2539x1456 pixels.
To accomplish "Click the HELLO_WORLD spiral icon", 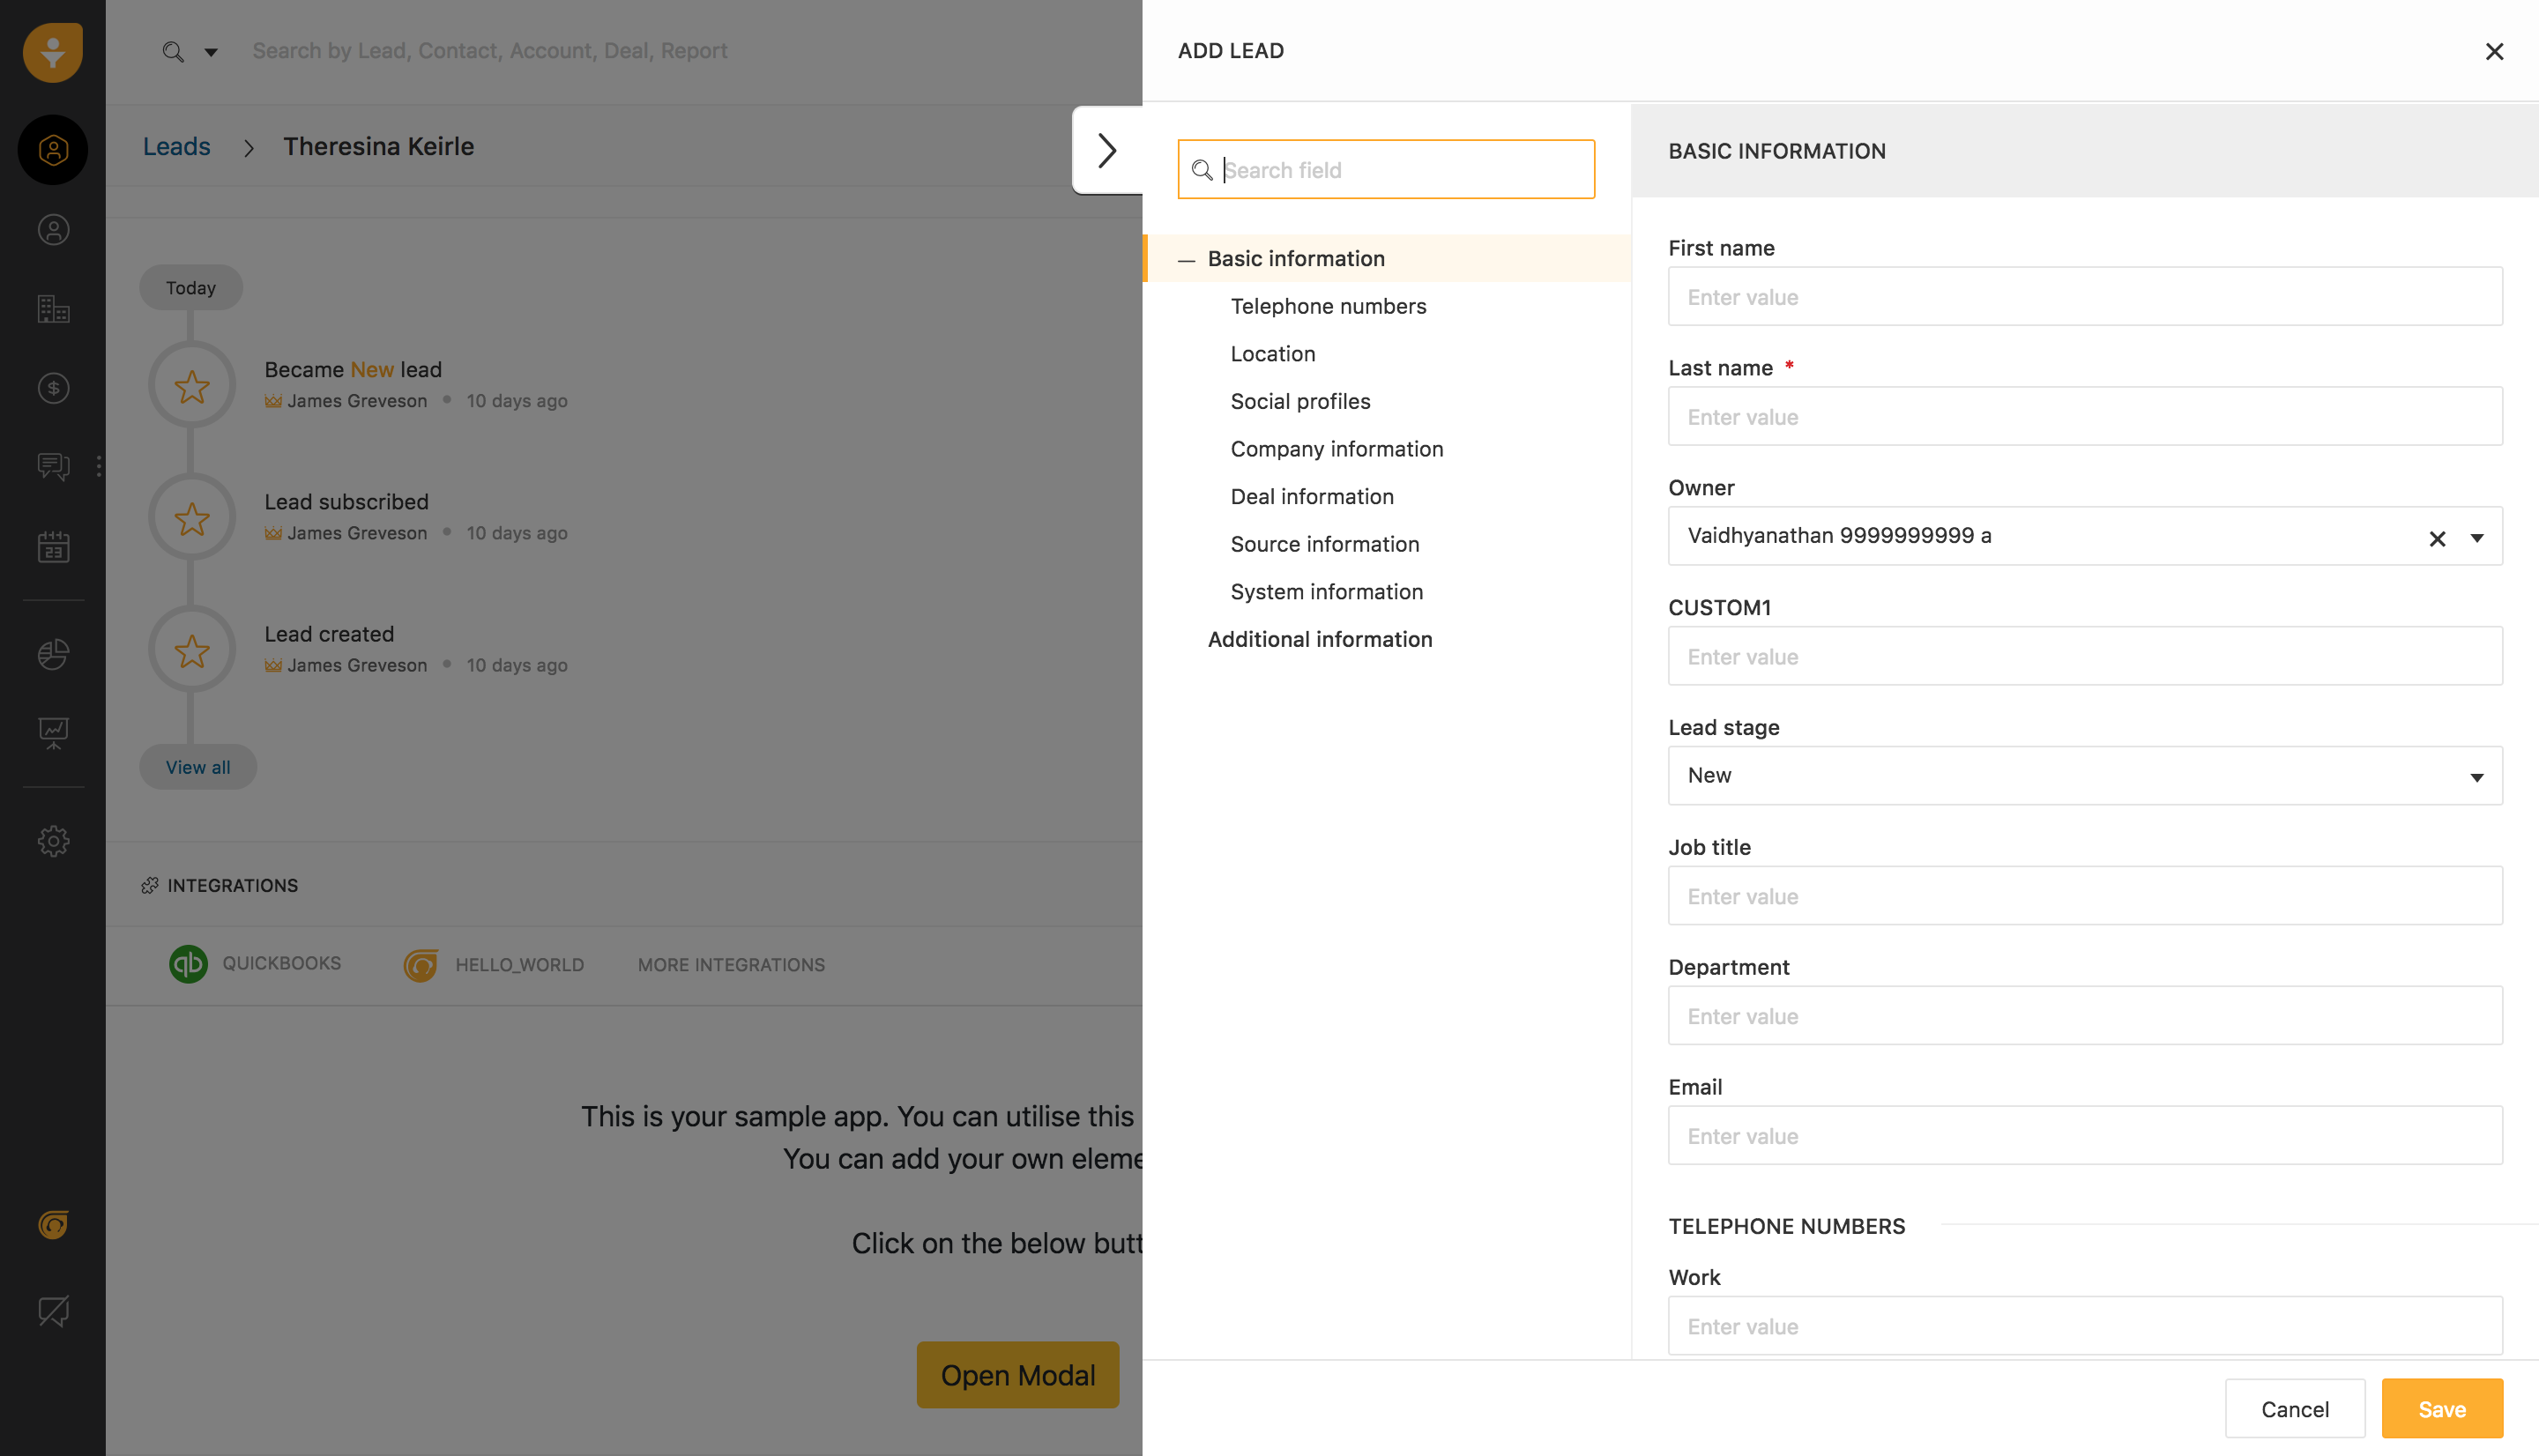I will [x=421, y=965].
